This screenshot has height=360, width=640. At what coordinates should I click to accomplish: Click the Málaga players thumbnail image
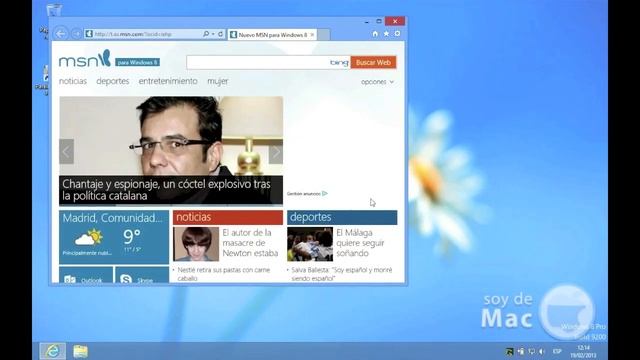pos(310,244)
